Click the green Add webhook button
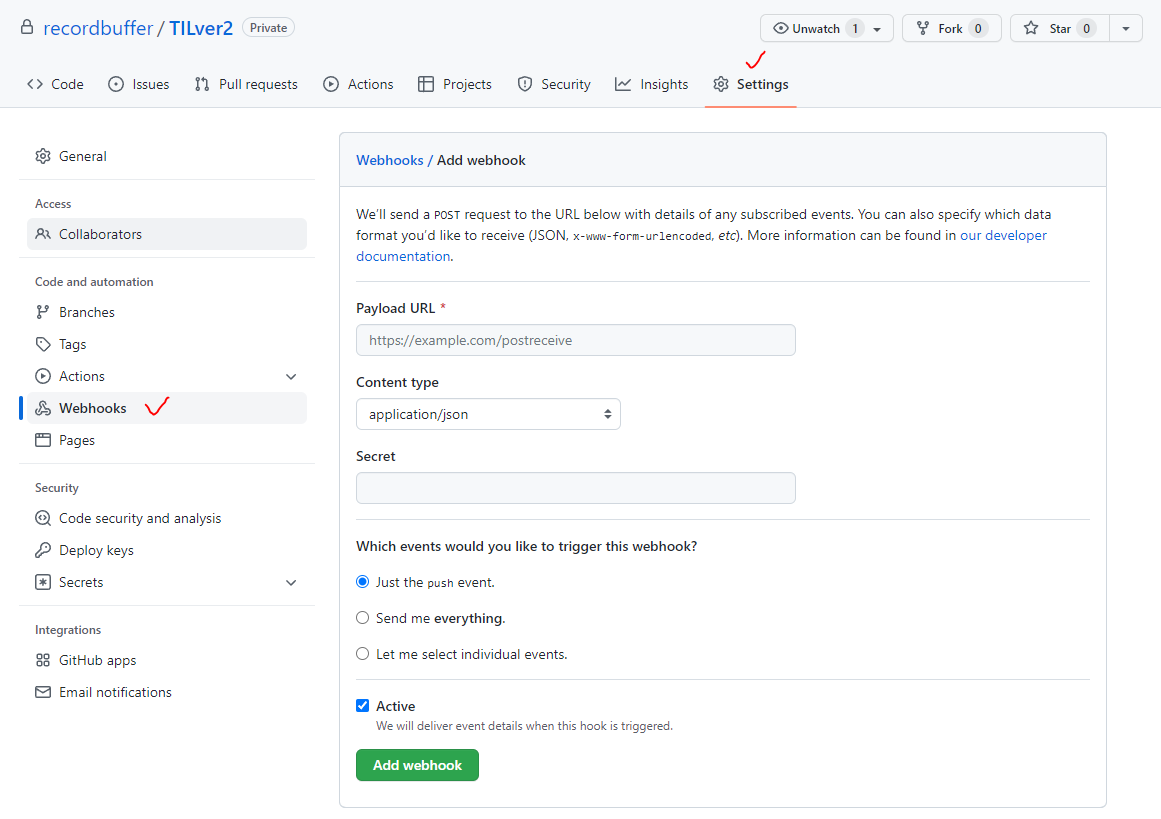1161x819 pixels. (x=417, y=765)
